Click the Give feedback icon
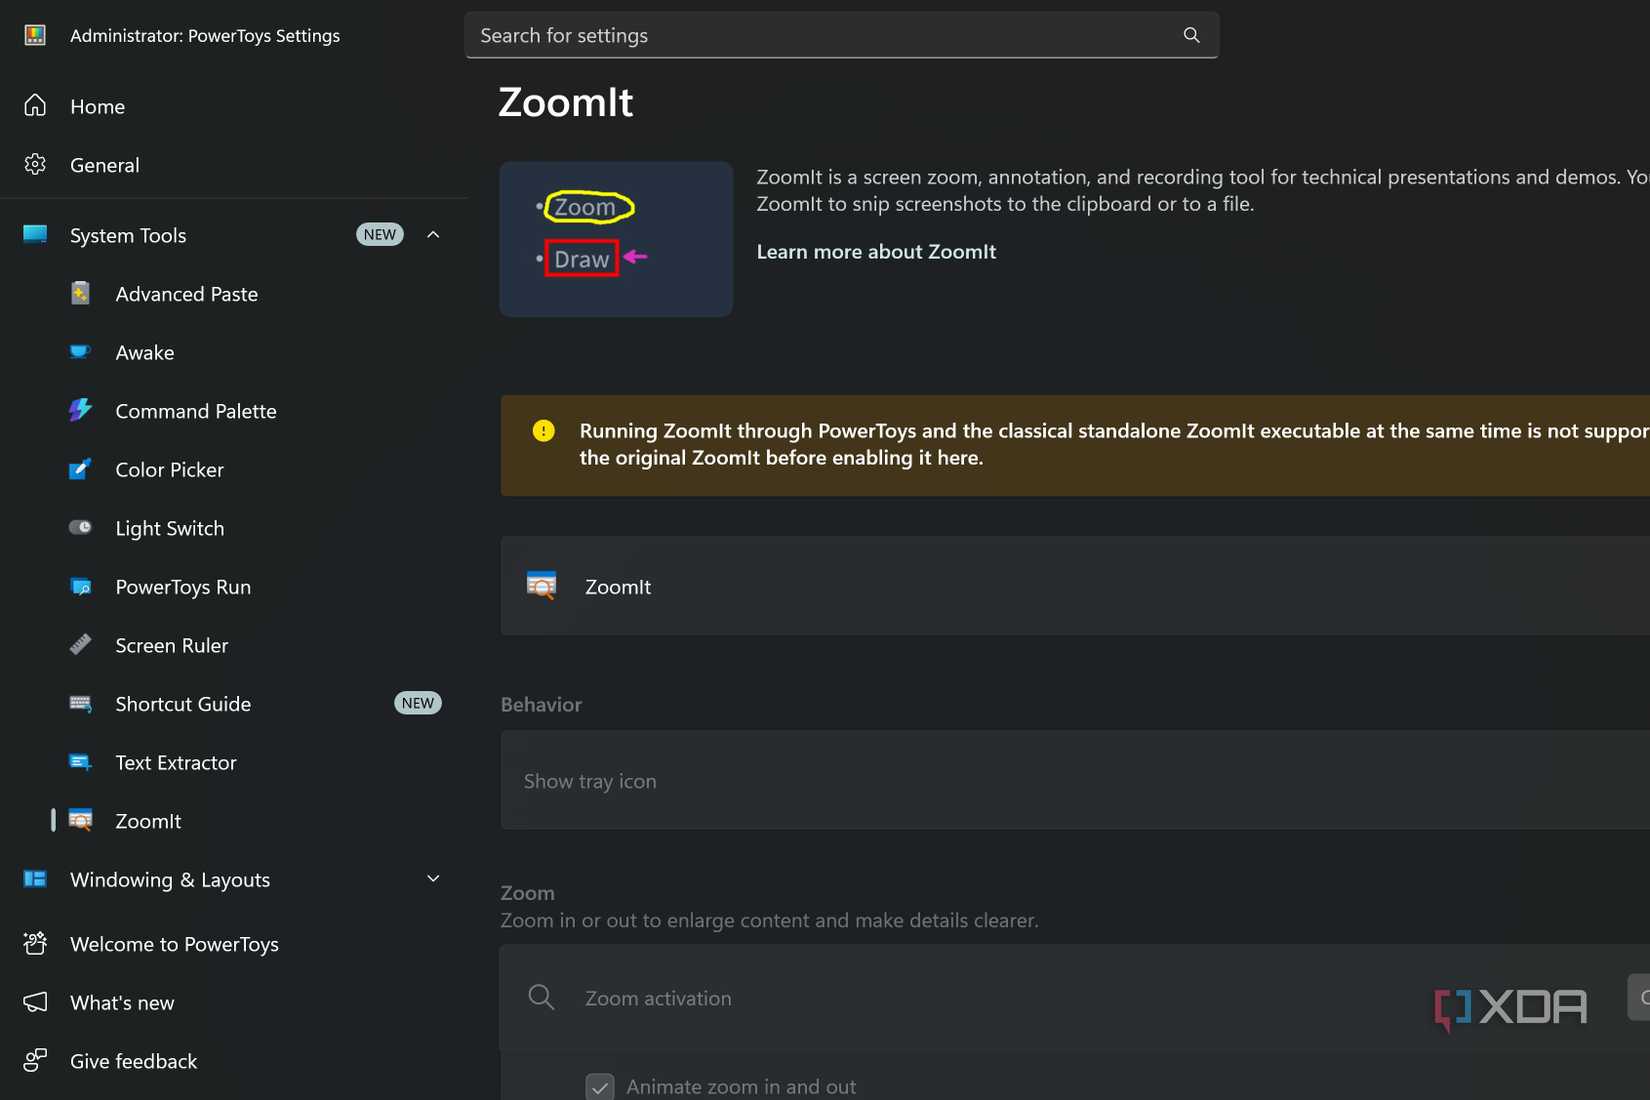The height and width of the screenshot is (1100, 1650). tap(35, 1061)
